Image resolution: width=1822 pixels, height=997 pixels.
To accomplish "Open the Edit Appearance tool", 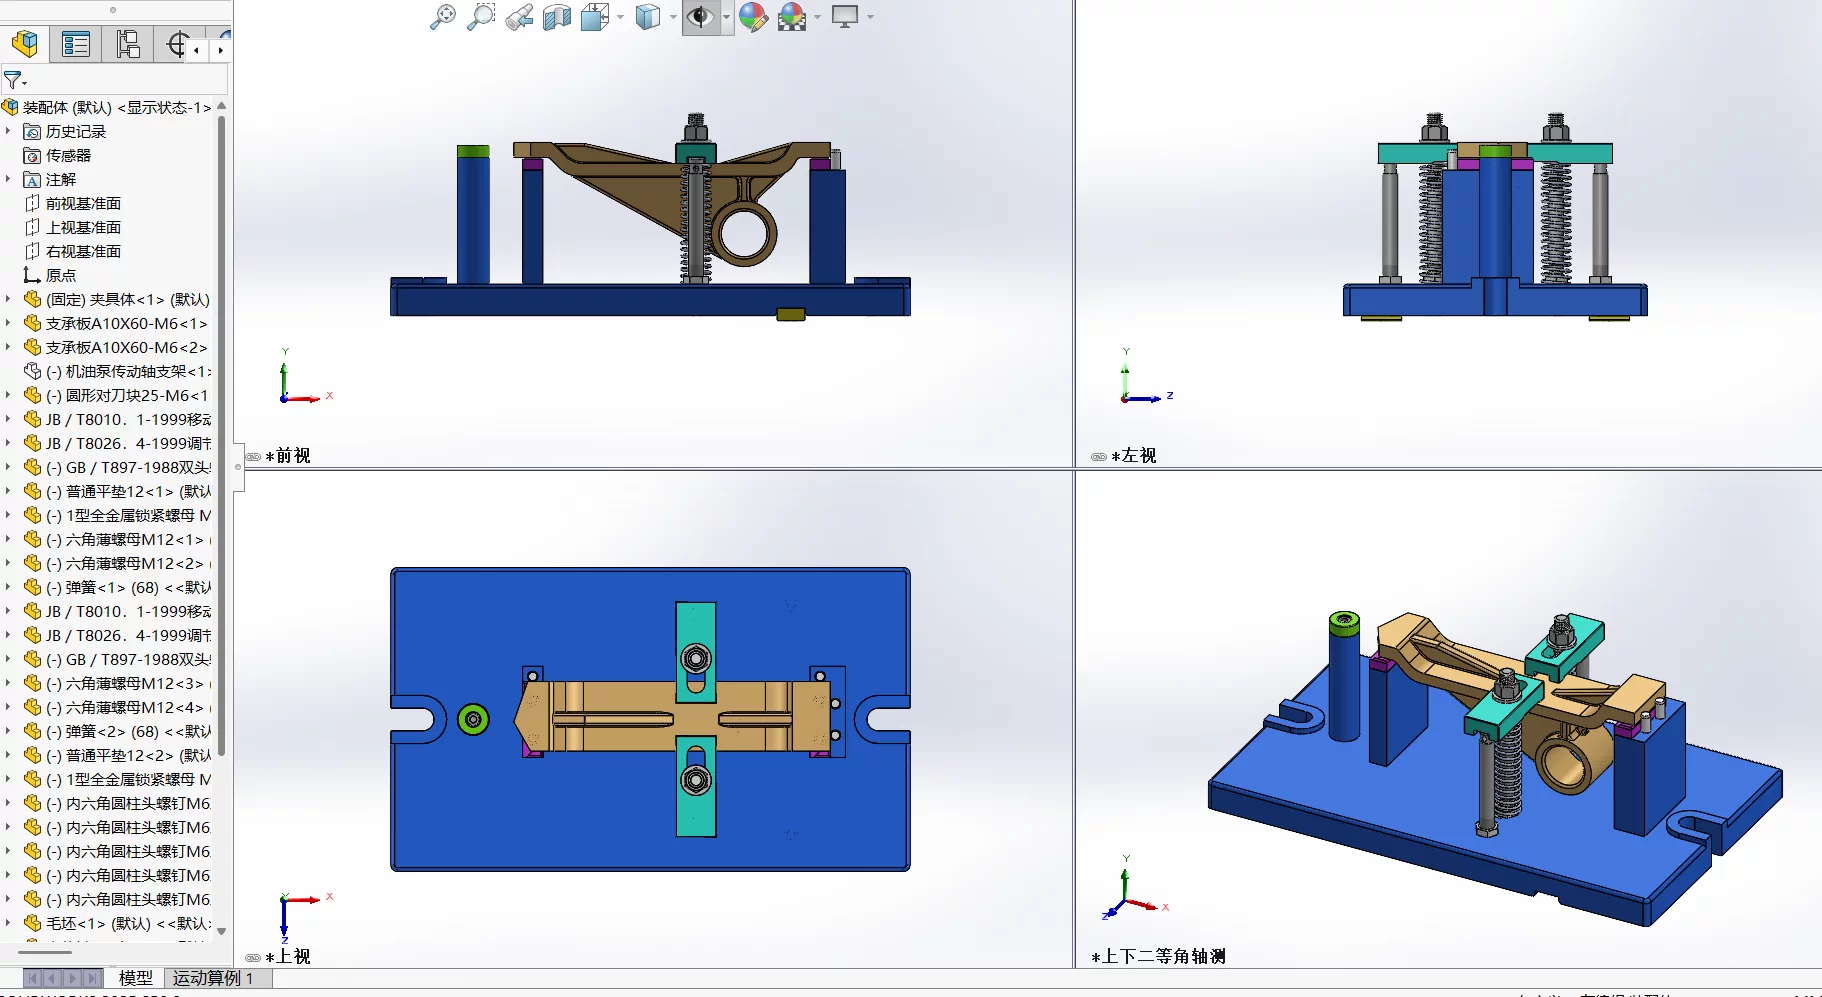I will (x=753, y=17).
